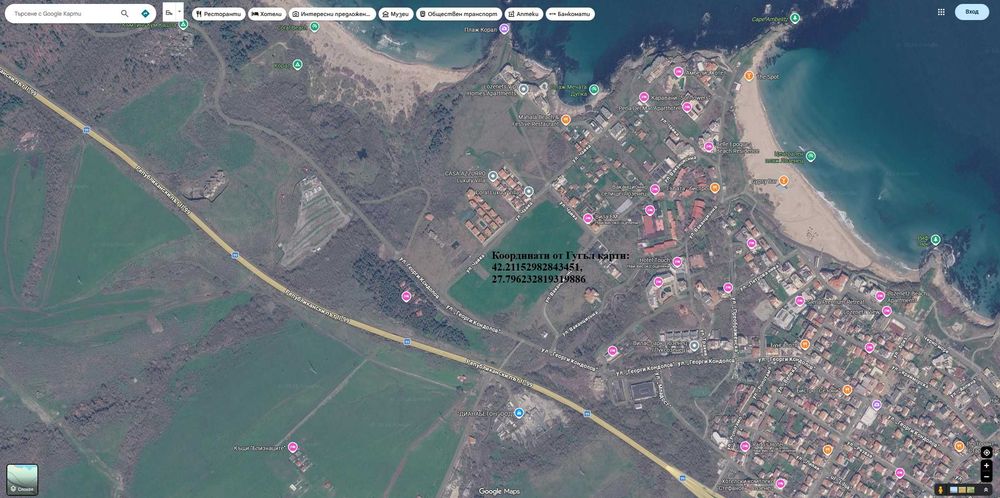
Task: Select the green imagery thumbnail in bottom bar
Action: pyautogui.click(x=971, y=490)
